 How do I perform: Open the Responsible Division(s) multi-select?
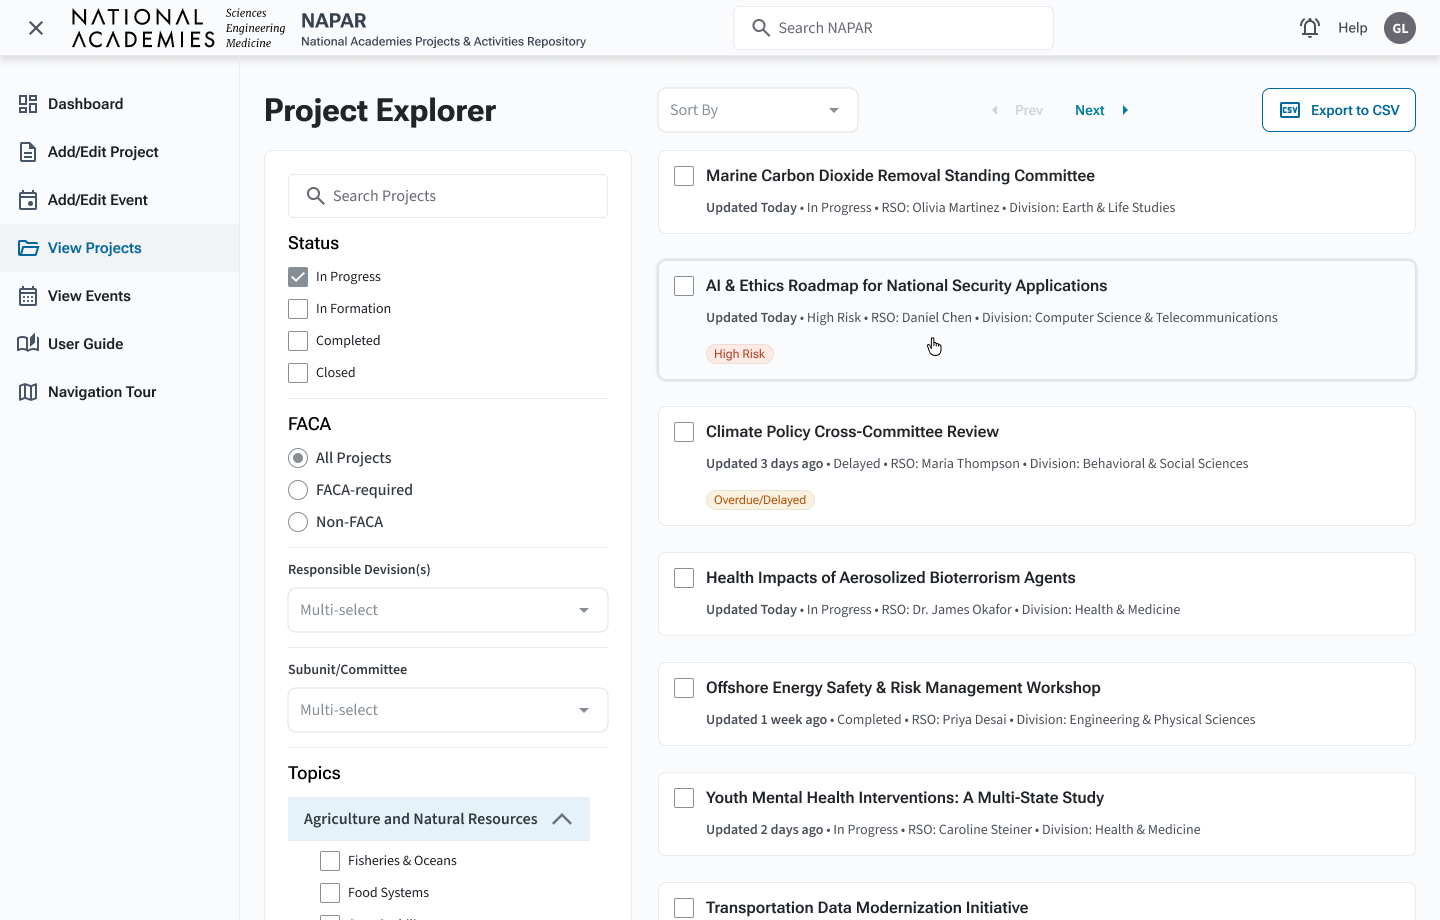[447, 609]
